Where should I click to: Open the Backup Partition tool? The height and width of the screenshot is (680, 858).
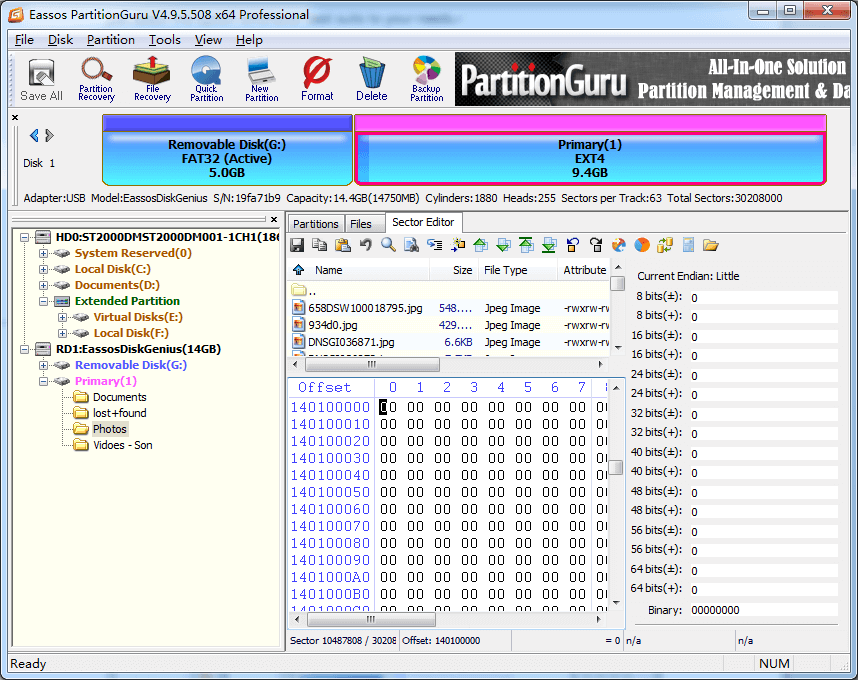click(x=426, y=80)
